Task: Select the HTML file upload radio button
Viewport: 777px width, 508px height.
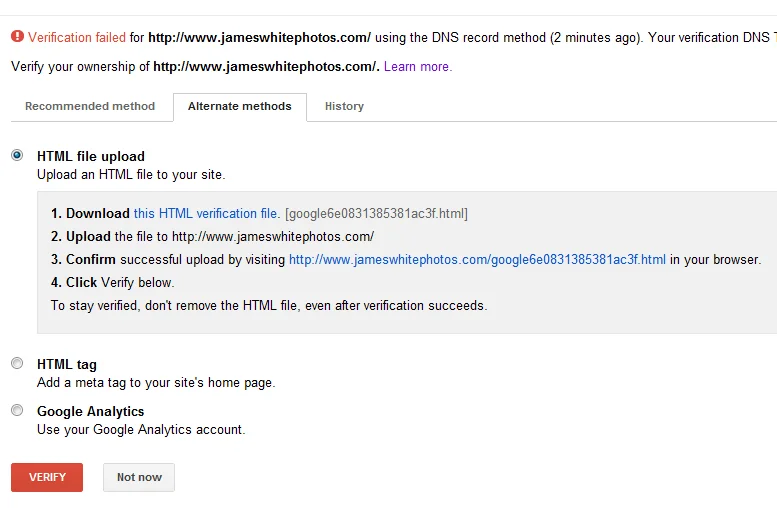Action: 17,155
